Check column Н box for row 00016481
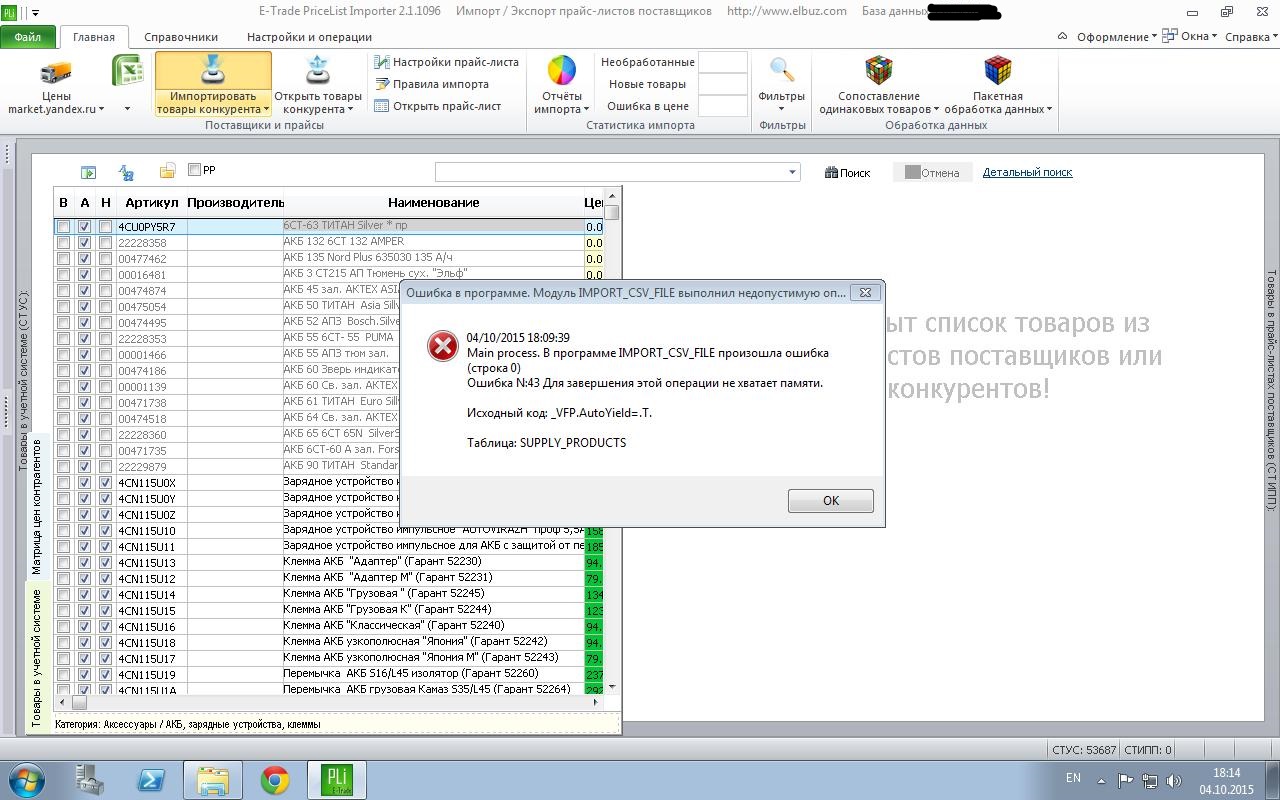The image size is (1280, 800). [106, 275]
